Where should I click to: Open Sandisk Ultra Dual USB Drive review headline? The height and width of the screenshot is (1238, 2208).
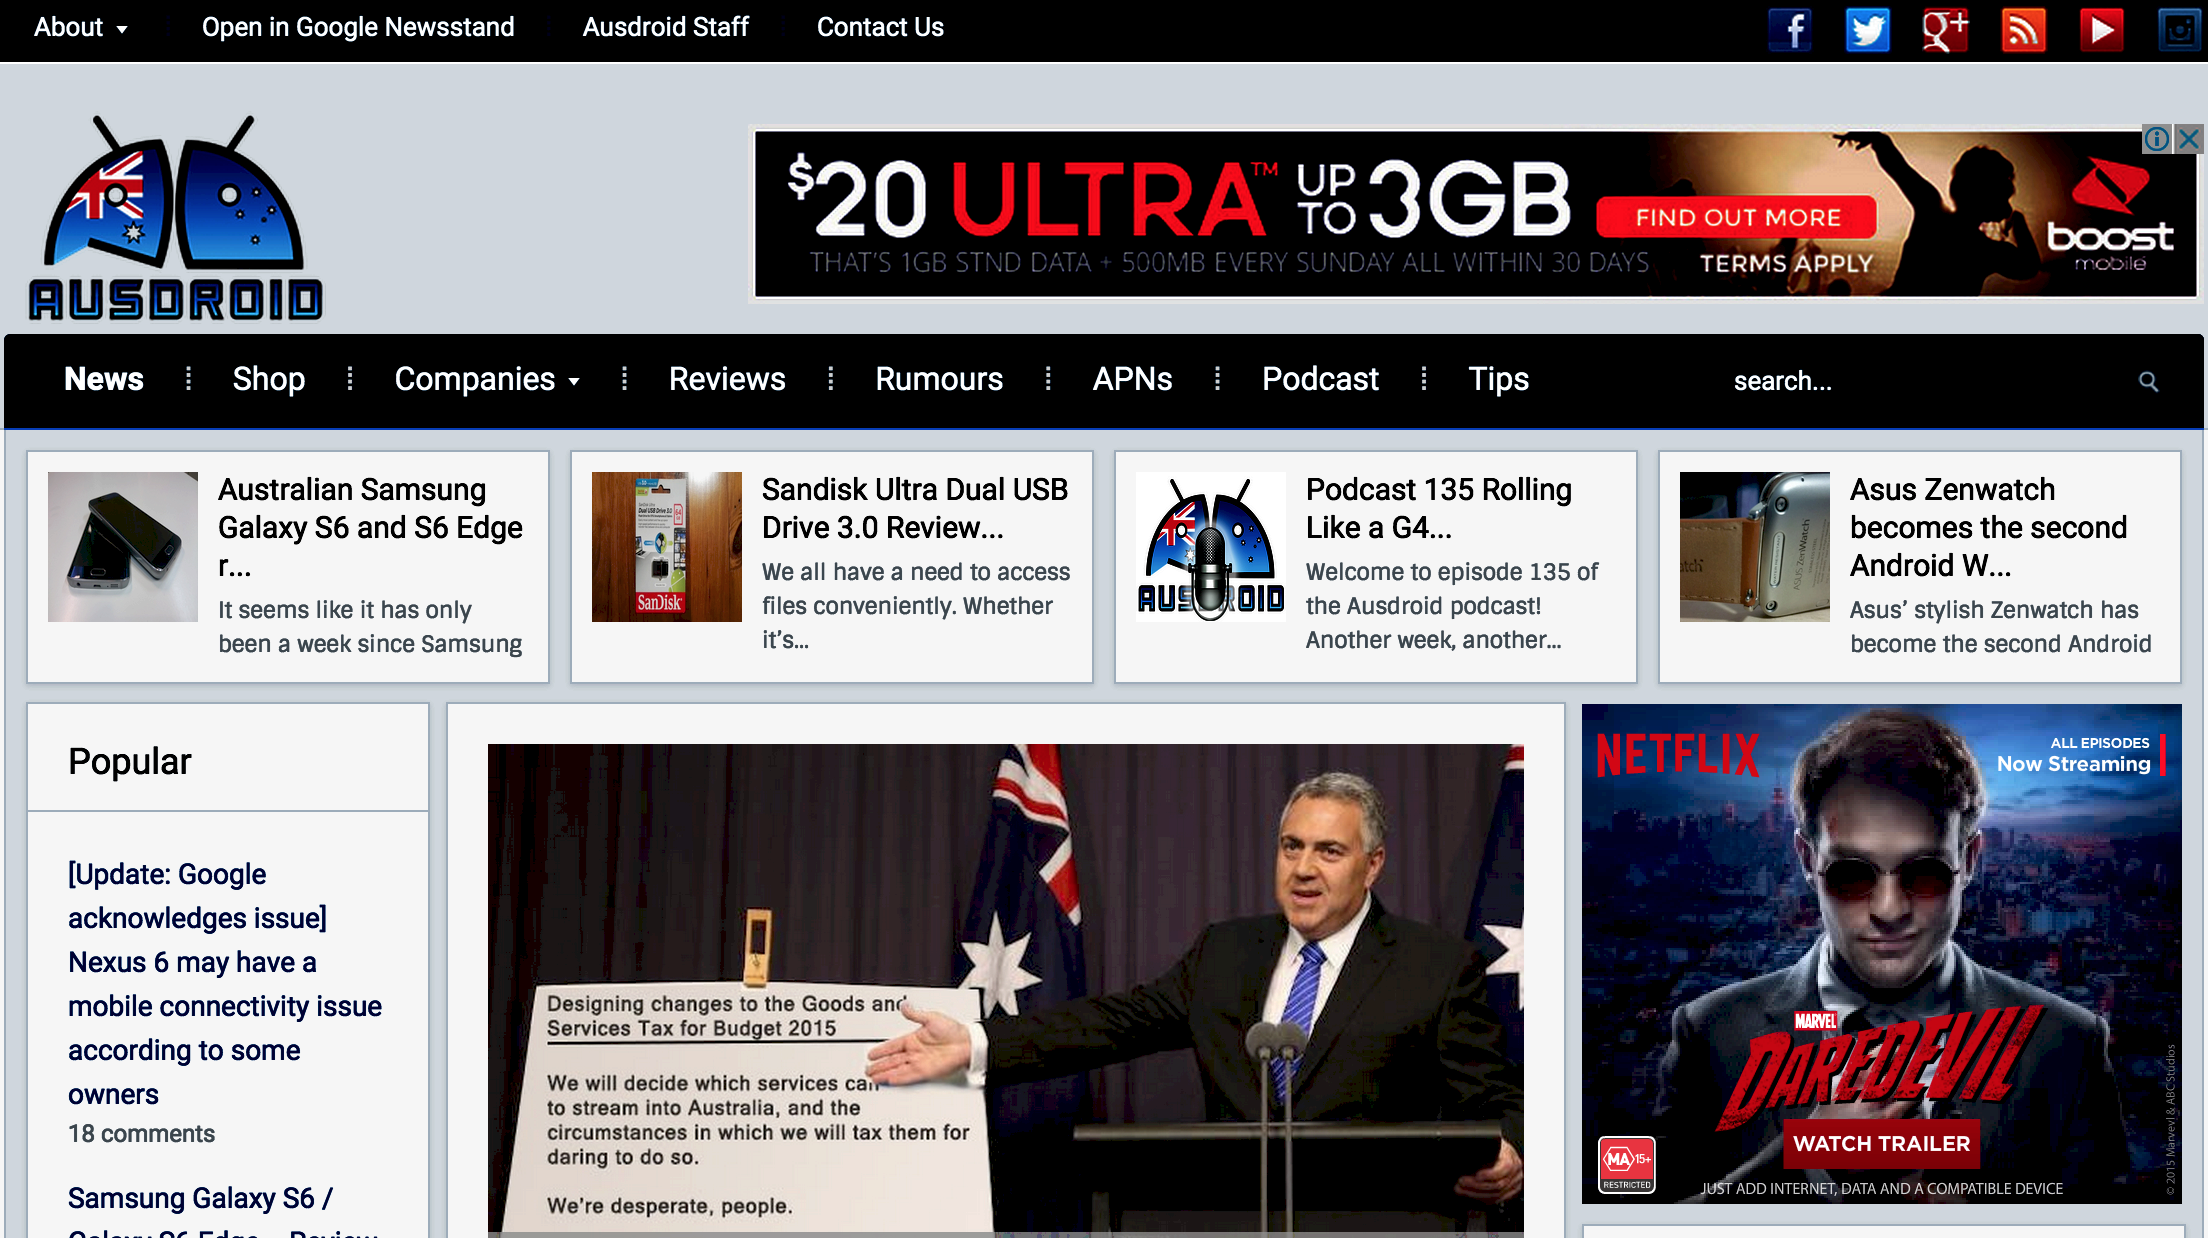point(914,508)
